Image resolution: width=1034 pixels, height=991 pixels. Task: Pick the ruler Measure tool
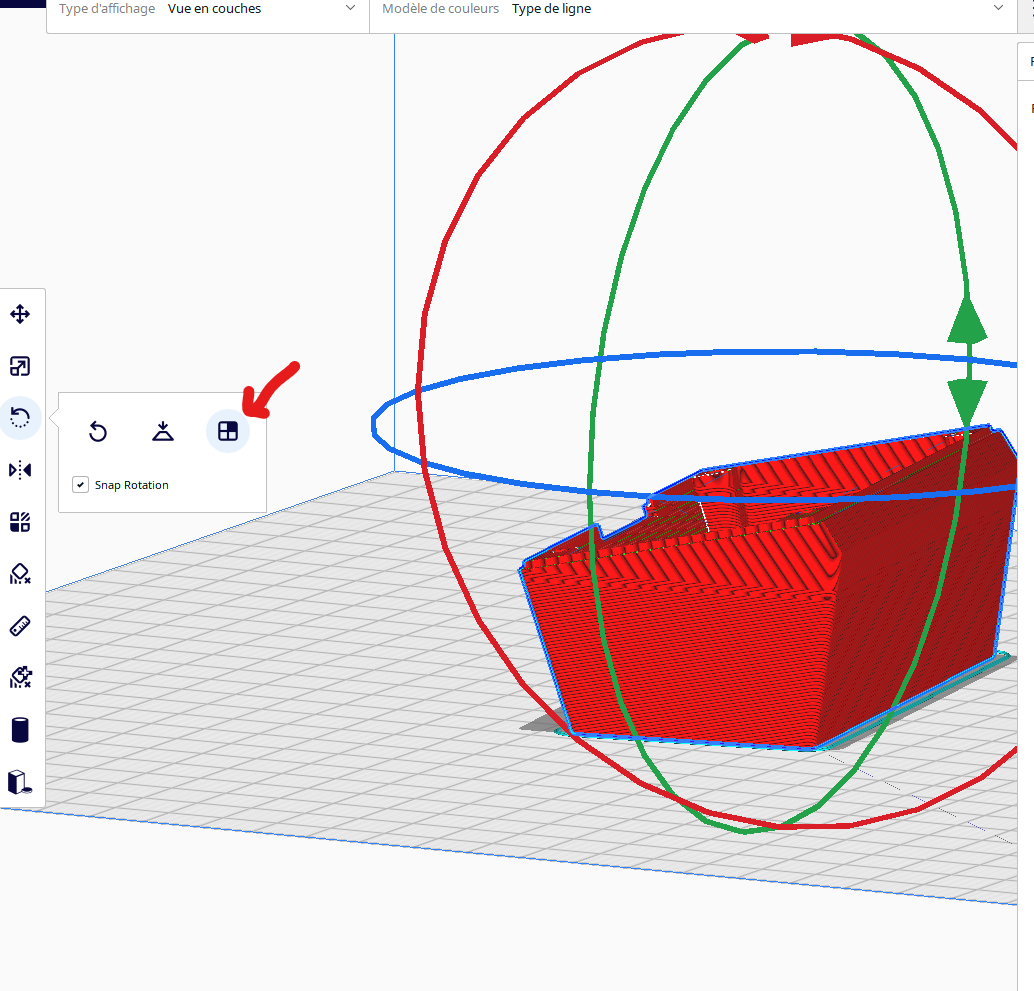pyautogui.click(x=20, y=626)
